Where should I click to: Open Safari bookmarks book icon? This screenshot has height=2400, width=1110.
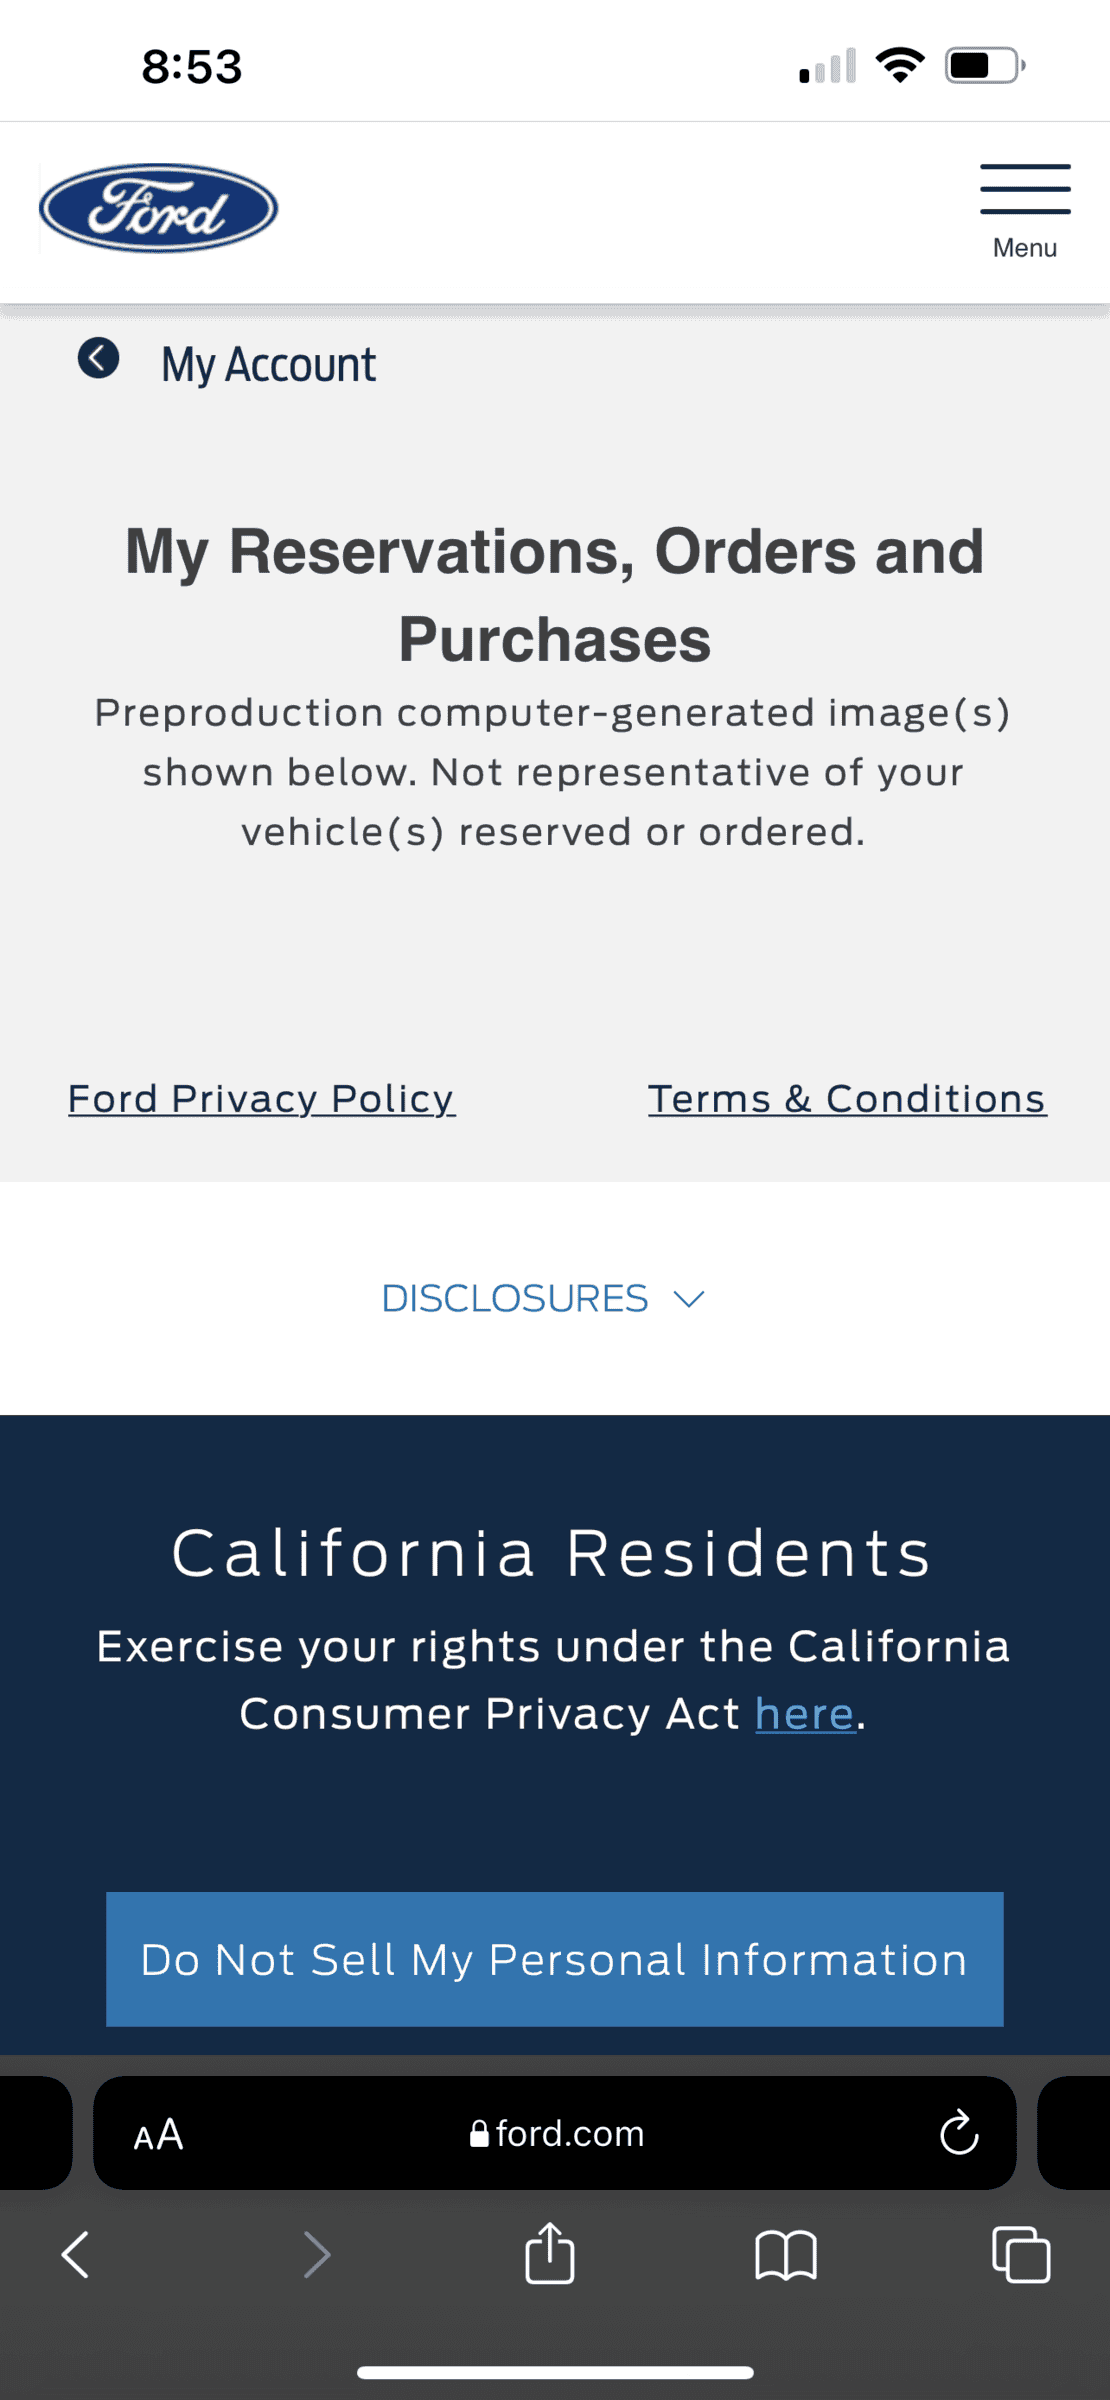(786, 2255)
